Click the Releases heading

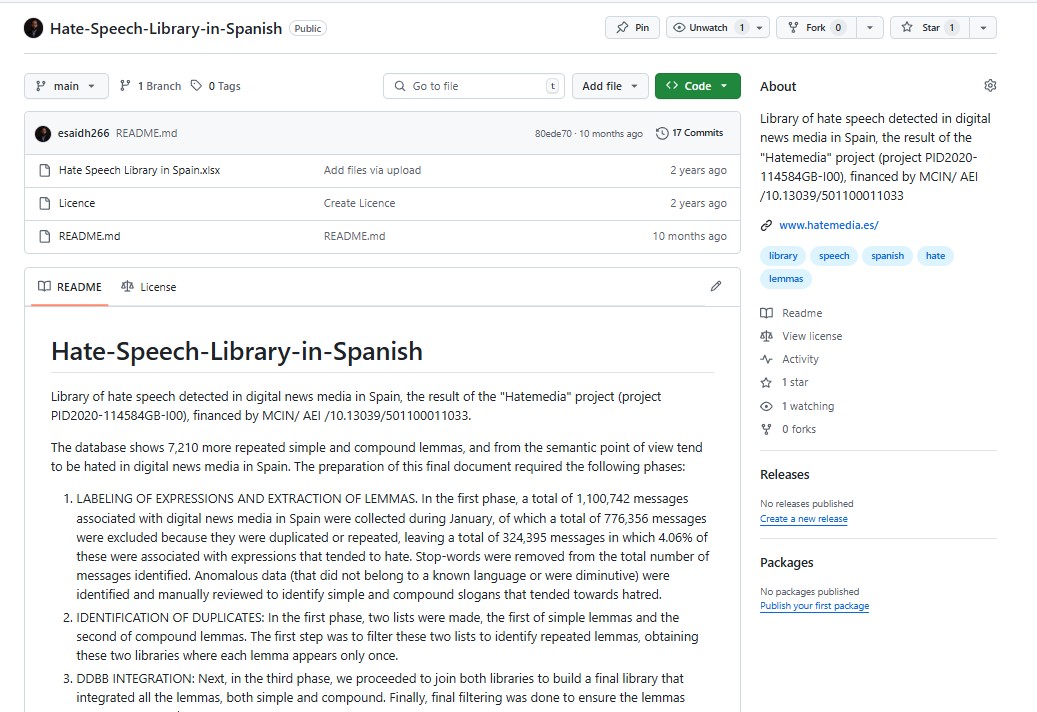tap(784, 475)
